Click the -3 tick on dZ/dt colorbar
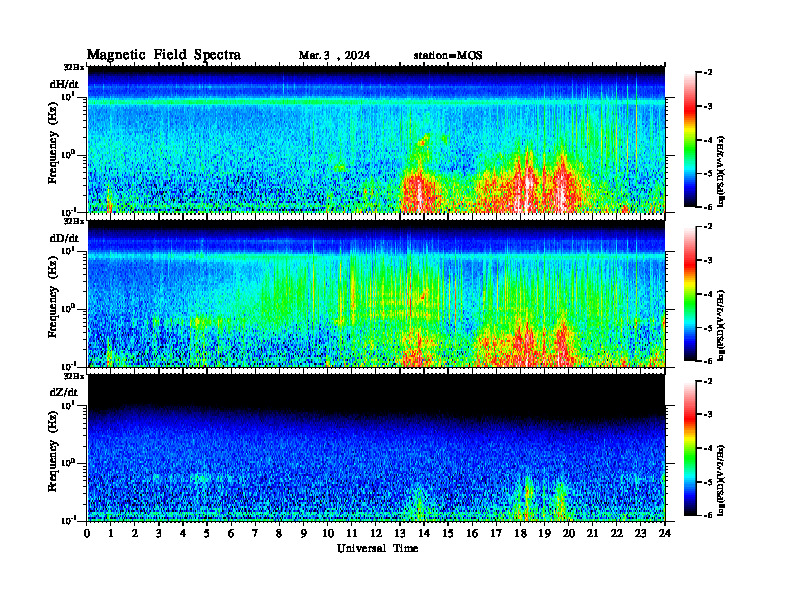792x612 pixels. (x=709, y=415)
